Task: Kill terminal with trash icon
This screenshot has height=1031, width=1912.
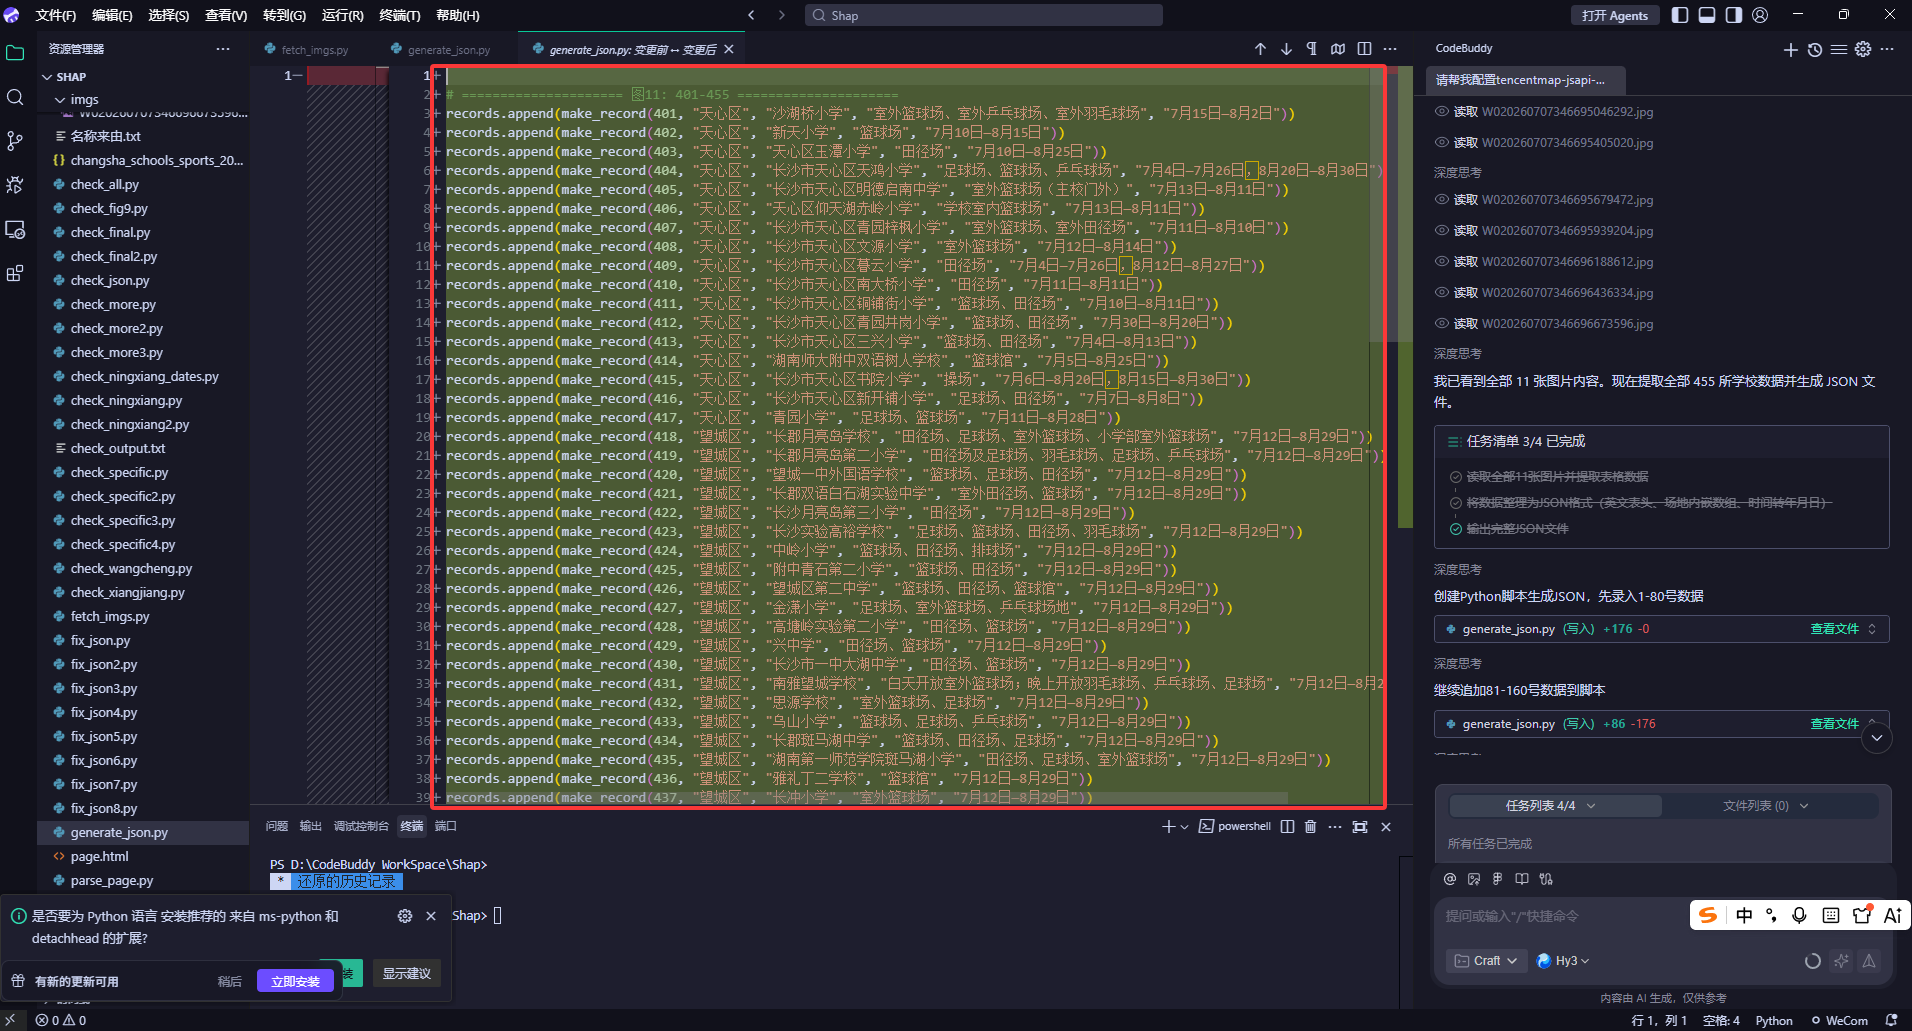Action: point(1310,827)
